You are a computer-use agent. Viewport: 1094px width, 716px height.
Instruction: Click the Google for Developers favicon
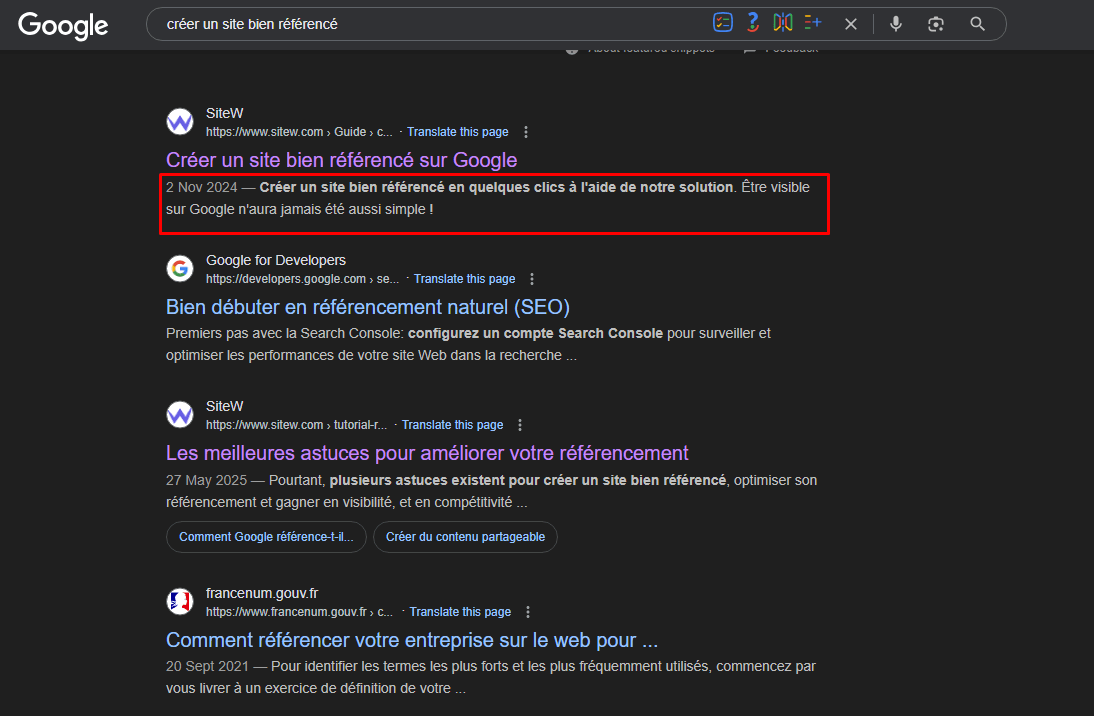(180, 268)
